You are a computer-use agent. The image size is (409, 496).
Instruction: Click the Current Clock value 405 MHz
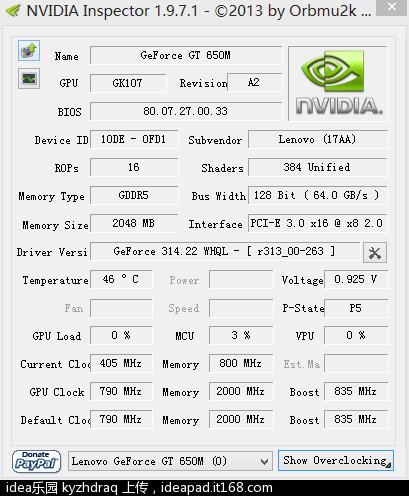click(x=121, y=363)
